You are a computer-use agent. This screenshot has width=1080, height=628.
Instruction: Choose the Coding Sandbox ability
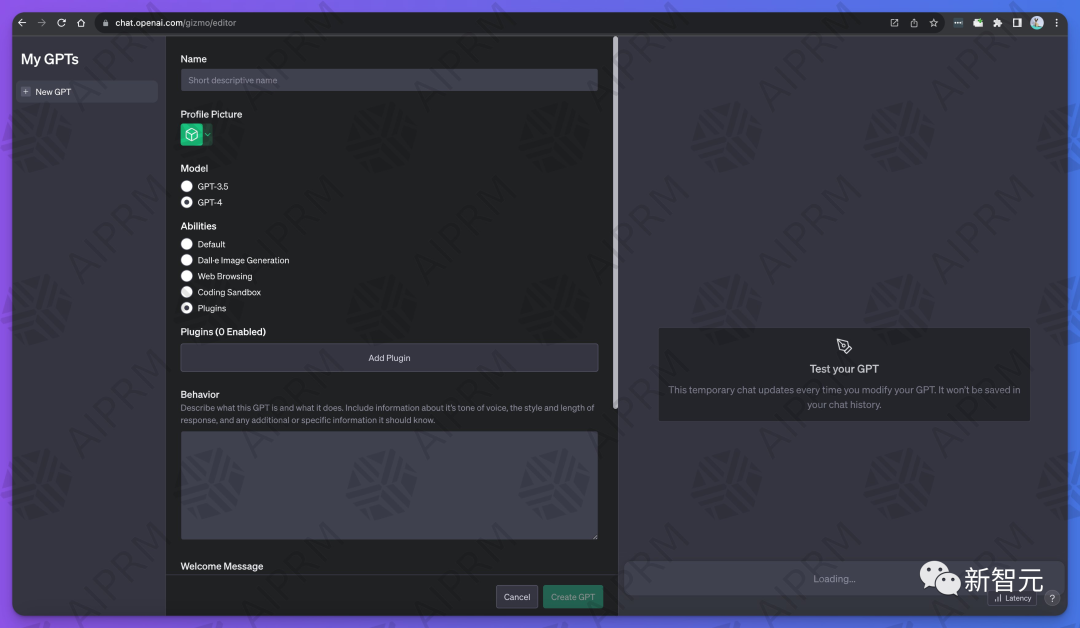187,292
